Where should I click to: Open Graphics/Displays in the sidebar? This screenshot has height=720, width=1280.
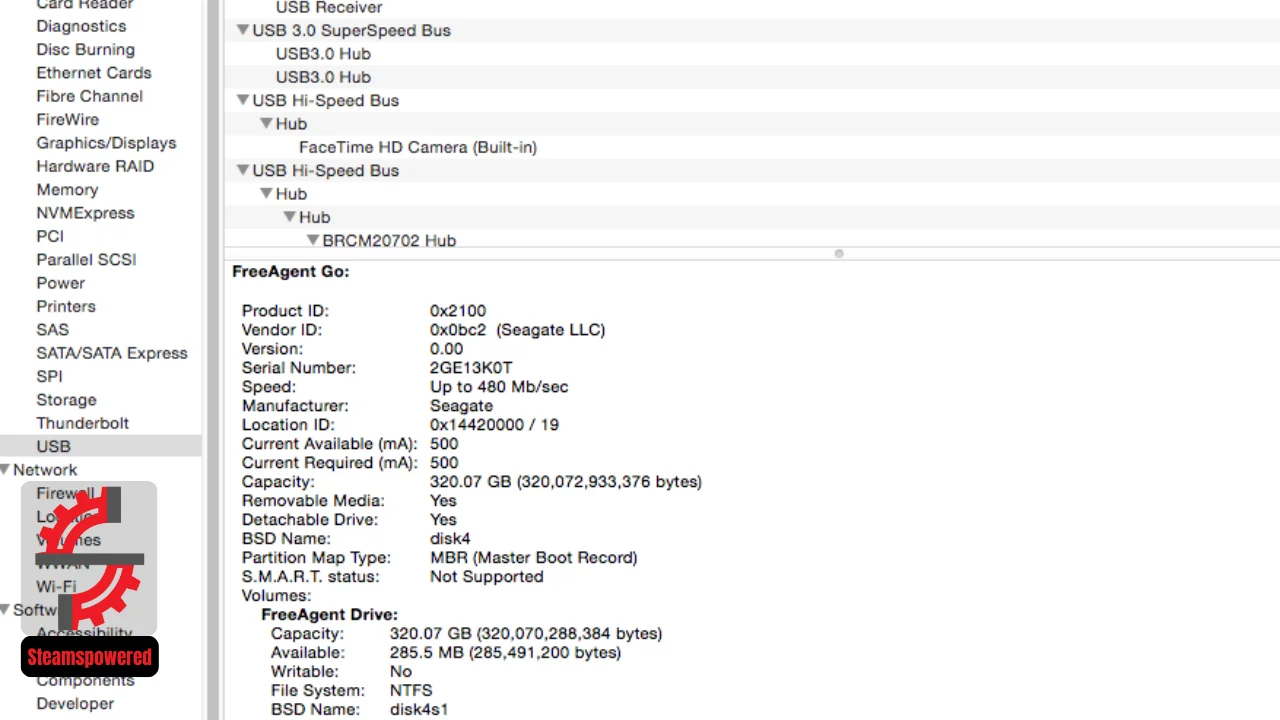click(106, 143)
